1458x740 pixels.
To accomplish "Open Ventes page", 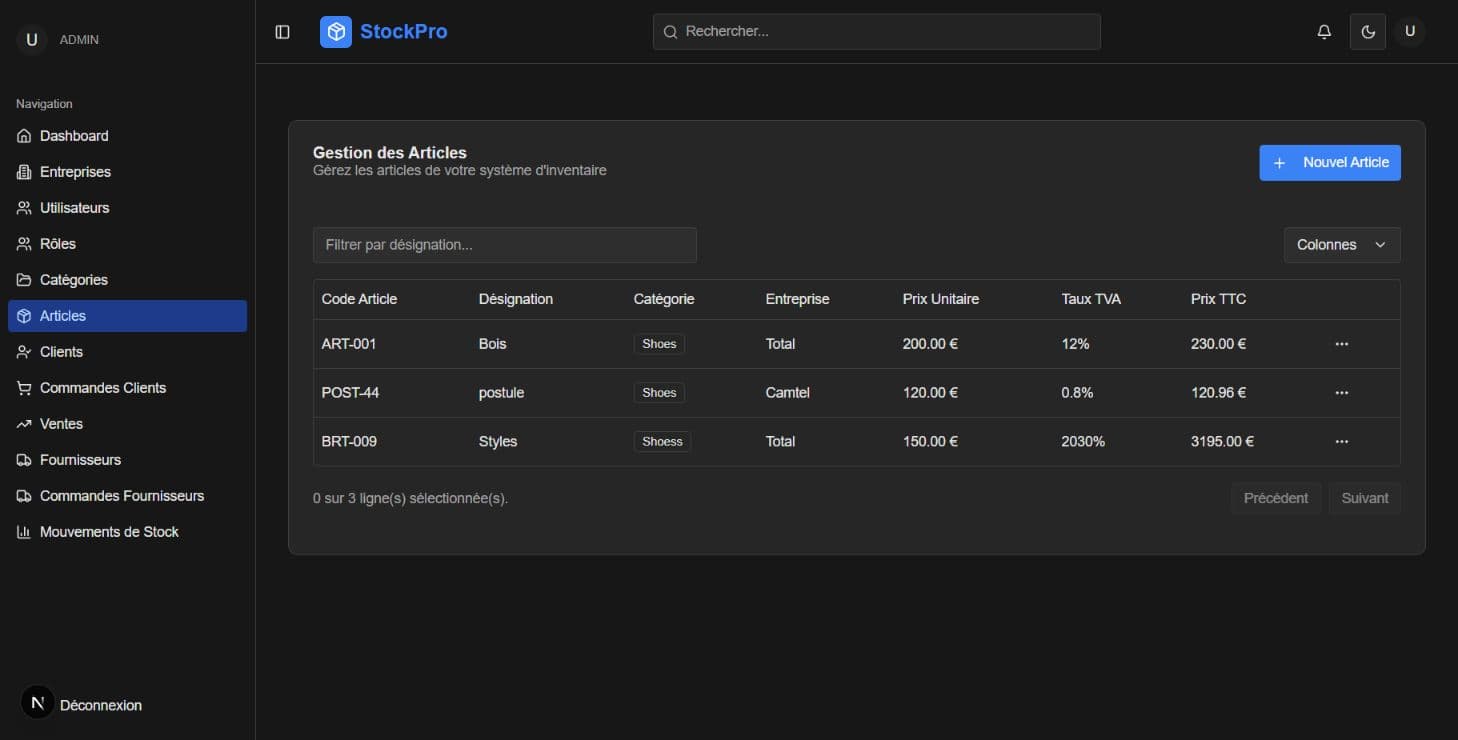I will (127, 424).
